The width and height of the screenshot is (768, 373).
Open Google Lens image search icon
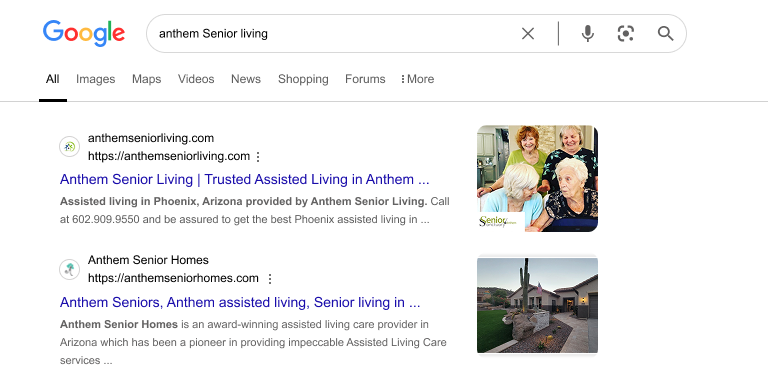tap(626, 33)
